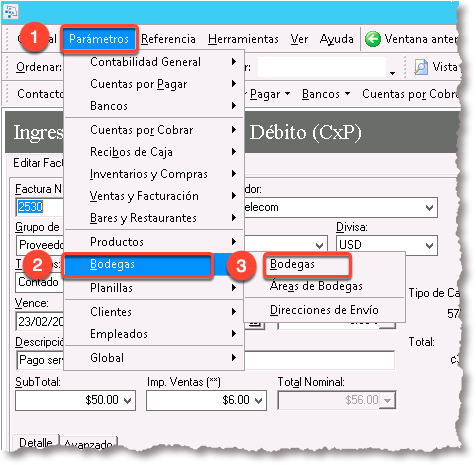Click the Factura number field showing 2530

click(39, 207)
